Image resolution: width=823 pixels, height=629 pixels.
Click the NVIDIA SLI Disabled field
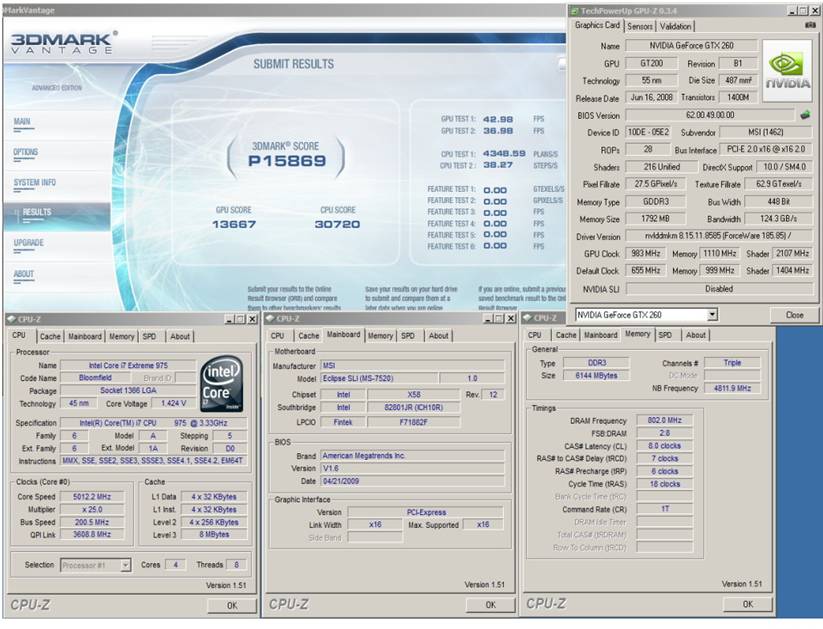tap(719, 289)
